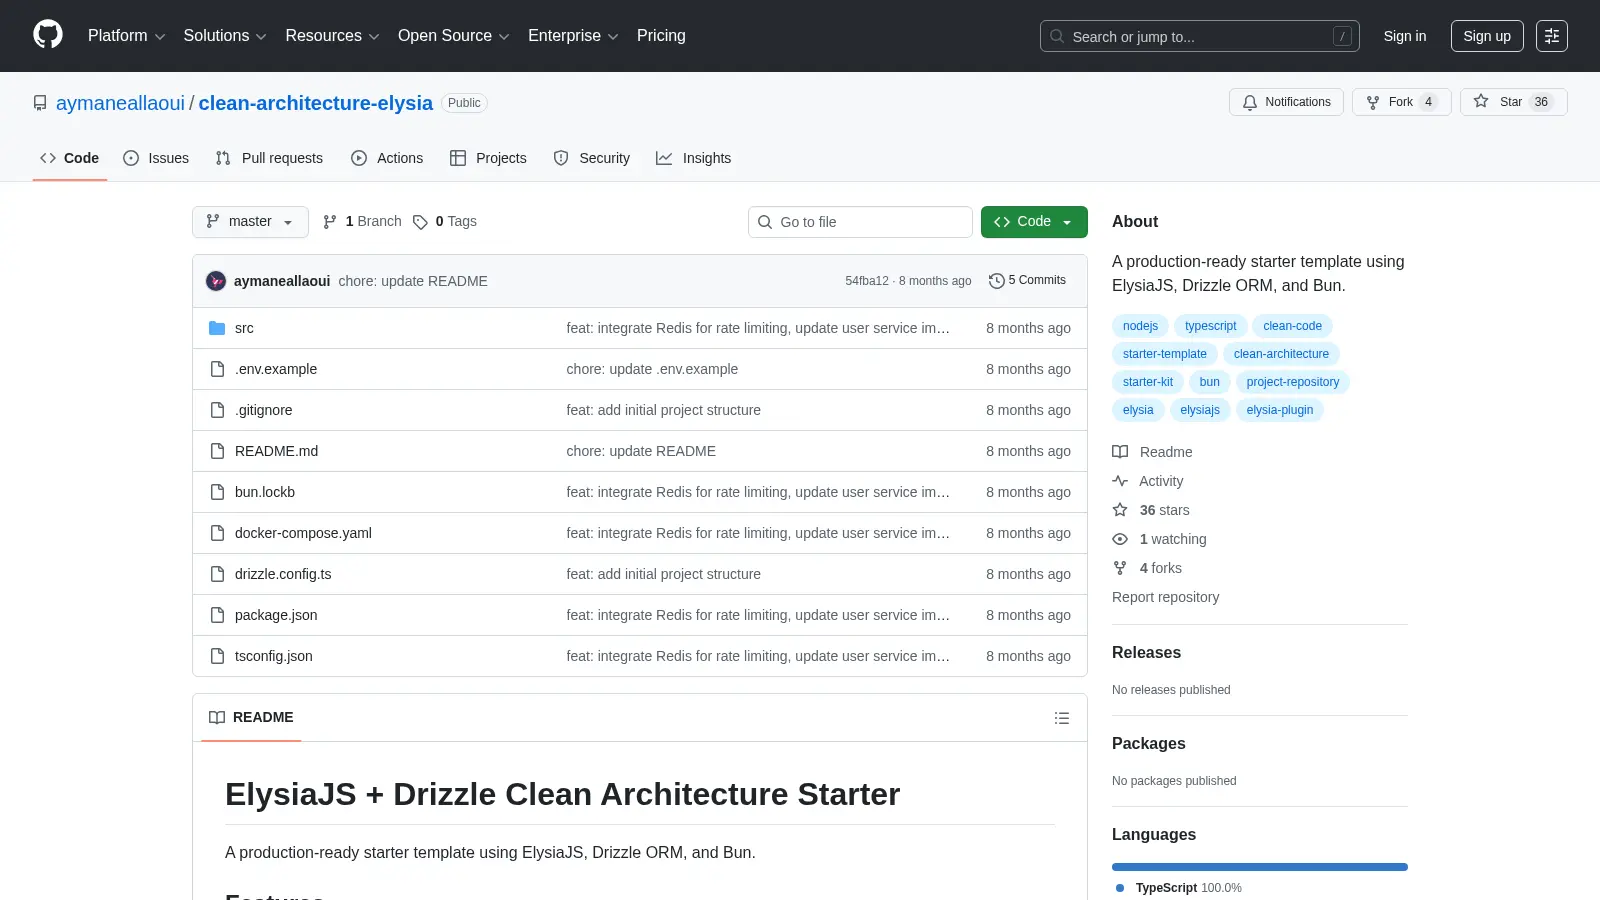
Task: Open the README outline list icon
Action: 1062,718
